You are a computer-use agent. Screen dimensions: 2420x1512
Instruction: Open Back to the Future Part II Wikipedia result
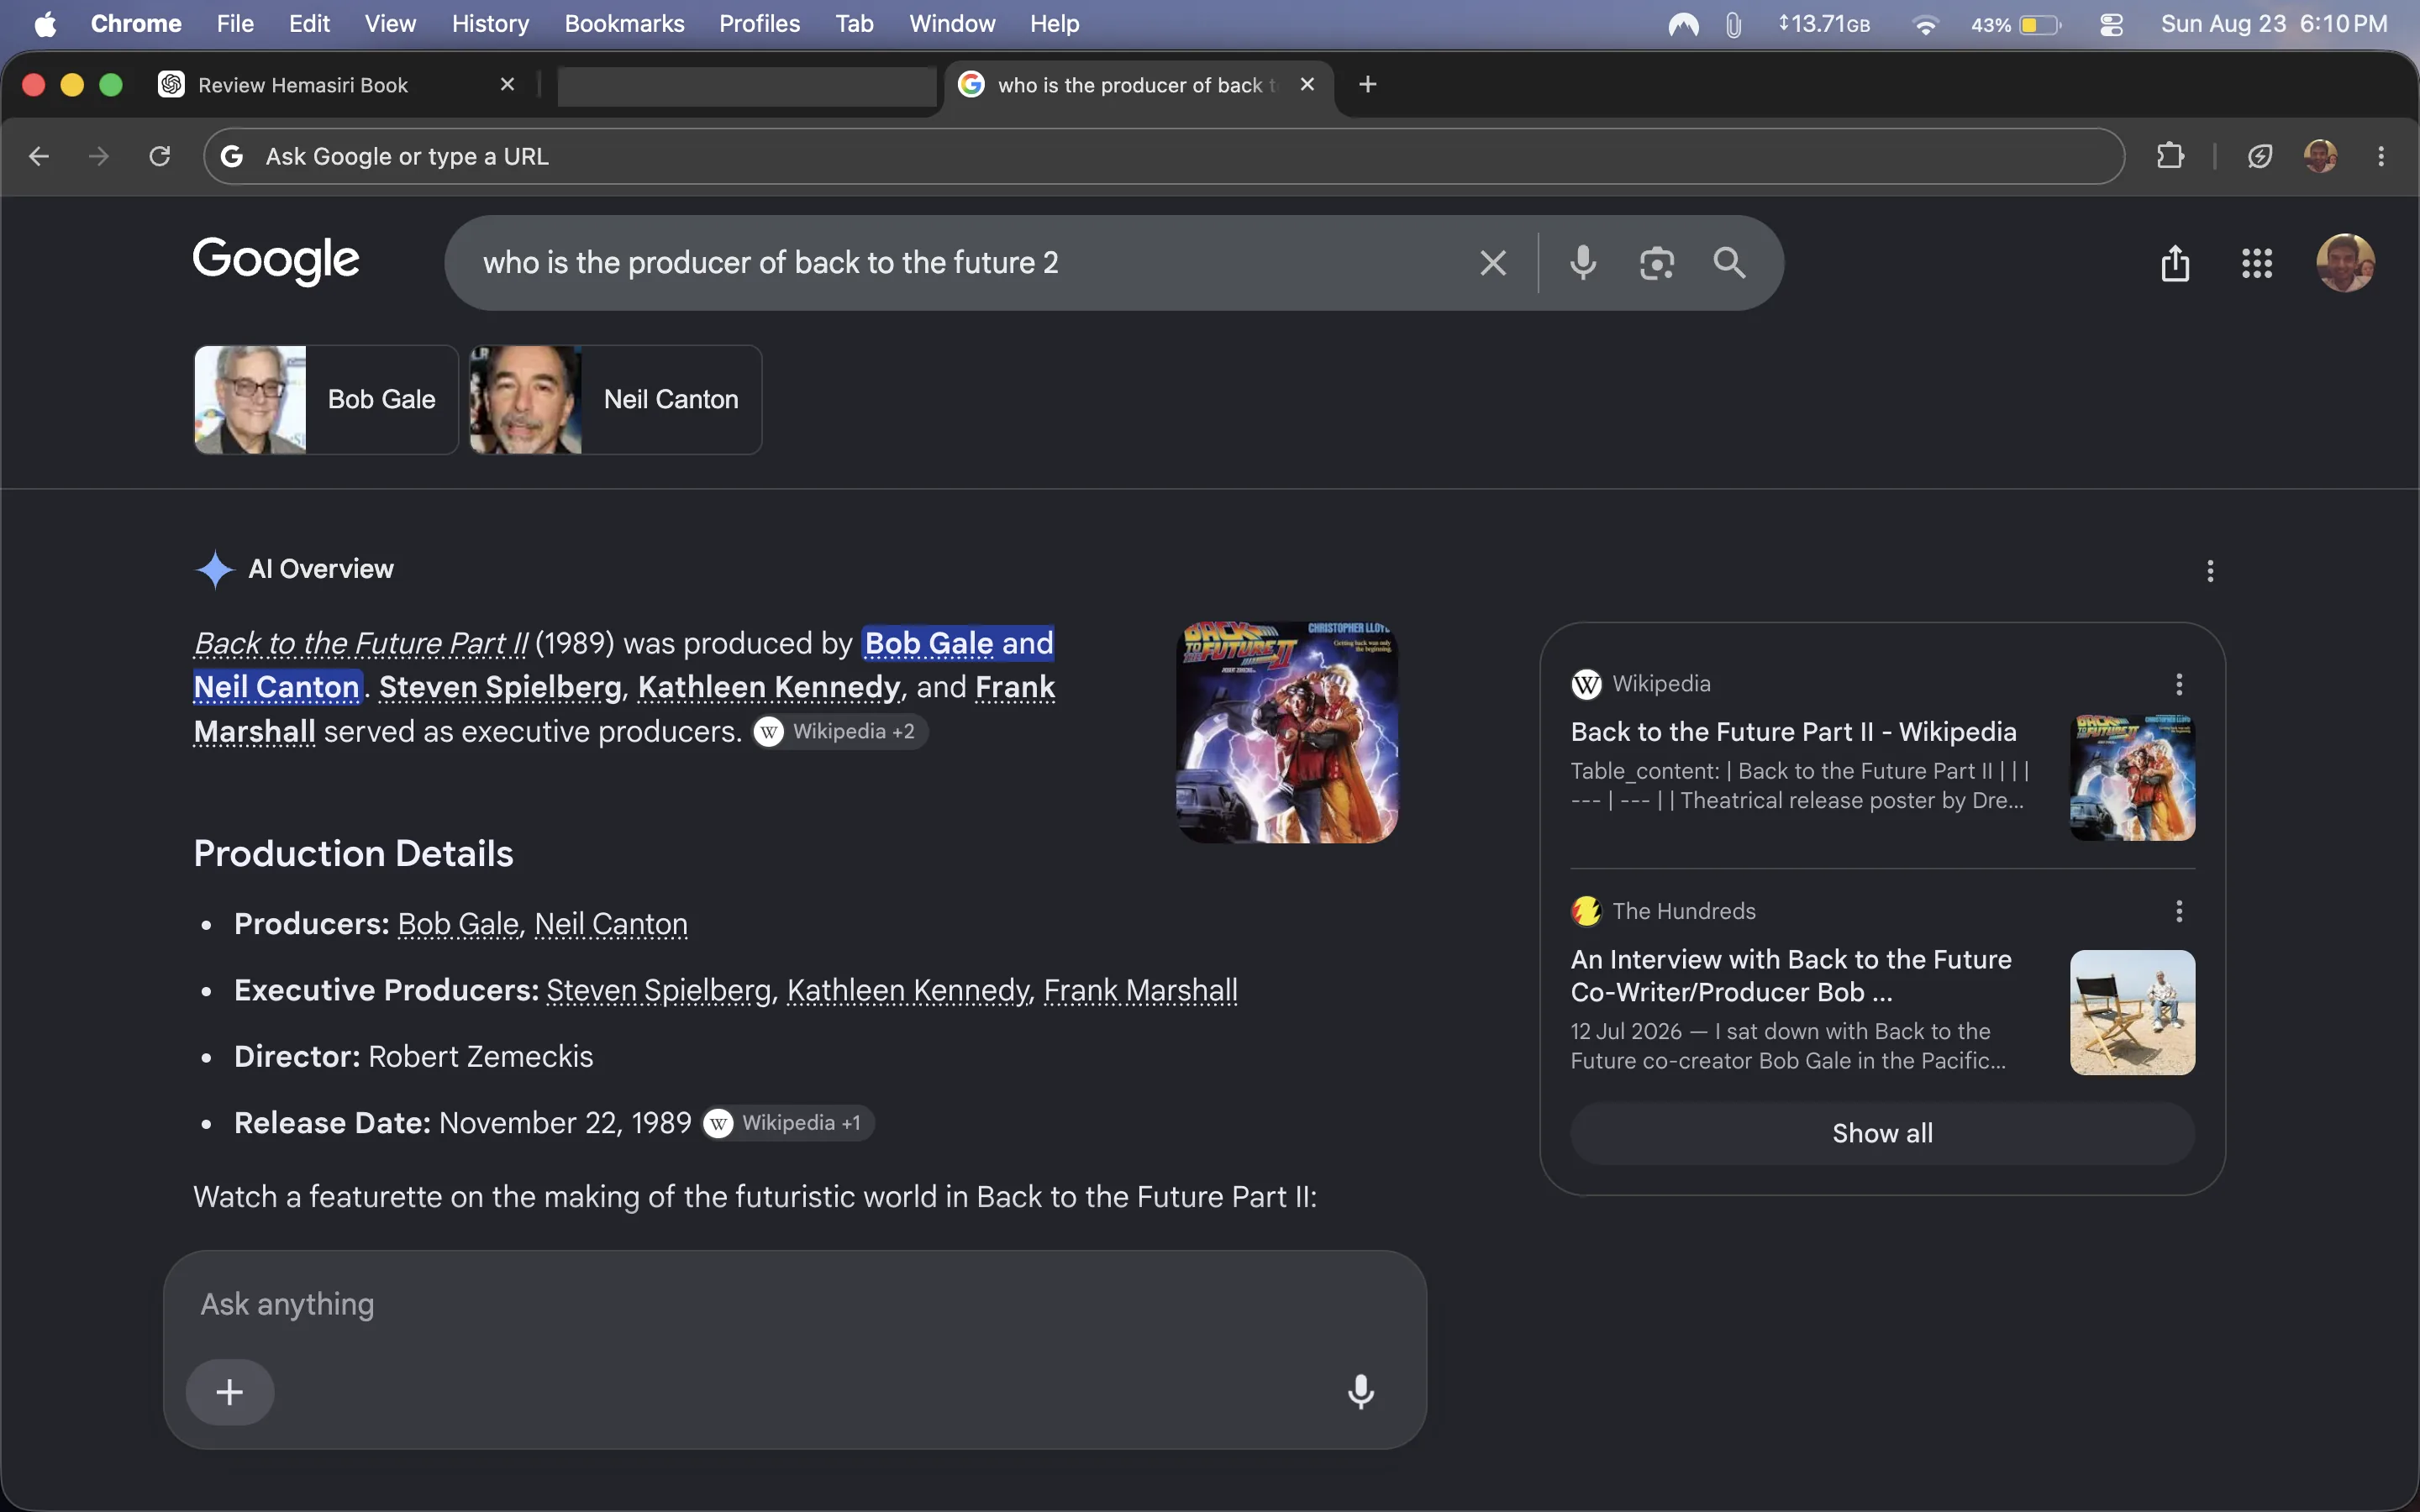pos(1793,732)
